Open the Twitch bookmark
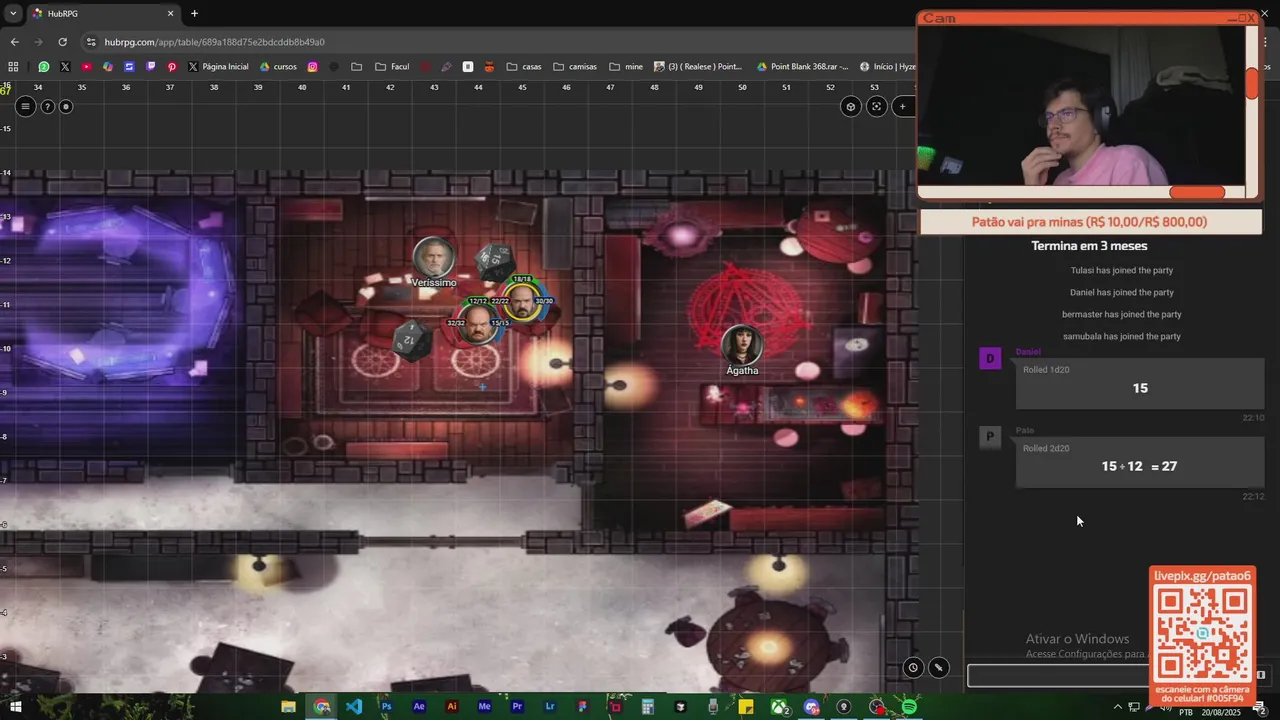Viewport: 1280px width, 720px height. point(151,67)
